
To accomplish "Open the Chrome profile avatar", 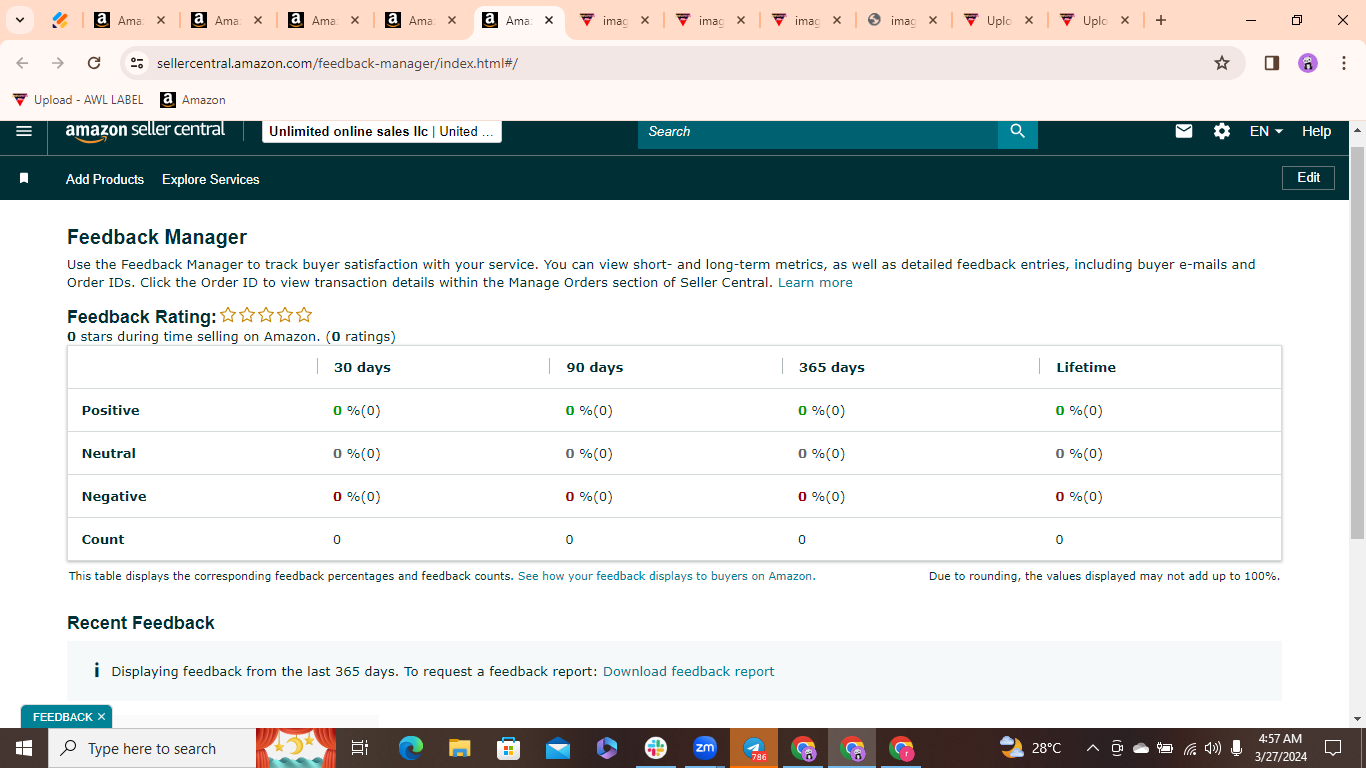I will 1308,63.
